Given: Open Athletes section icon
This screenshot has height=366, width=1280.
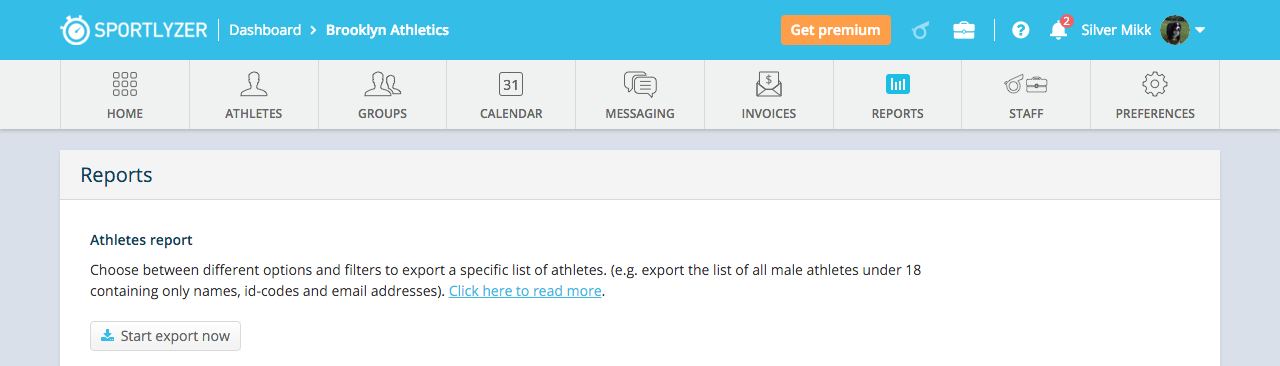Looking at the screenshot, I should [254, 84].
